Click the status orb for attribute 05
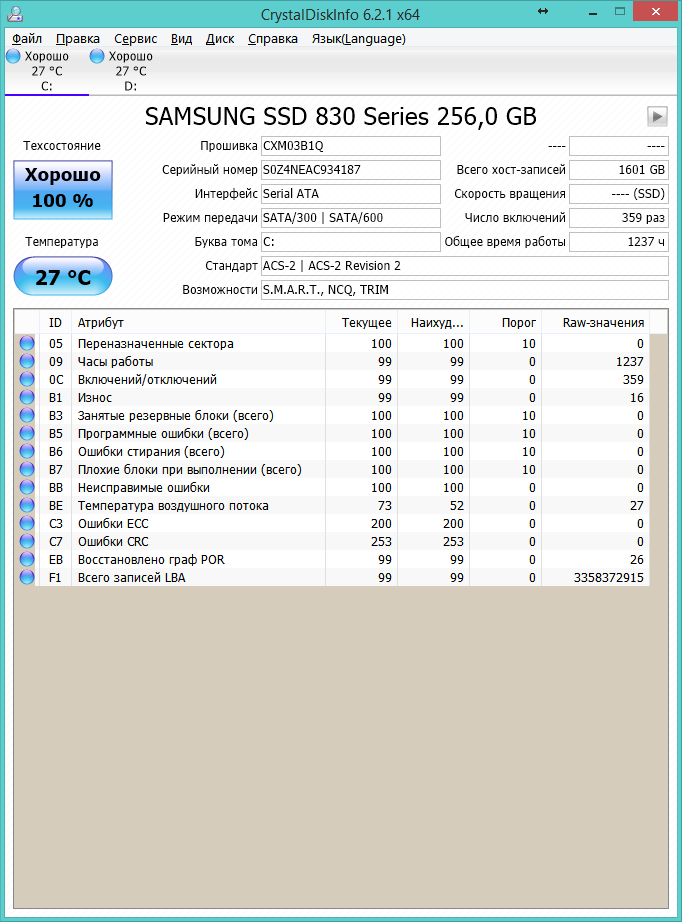 [27, 343]
